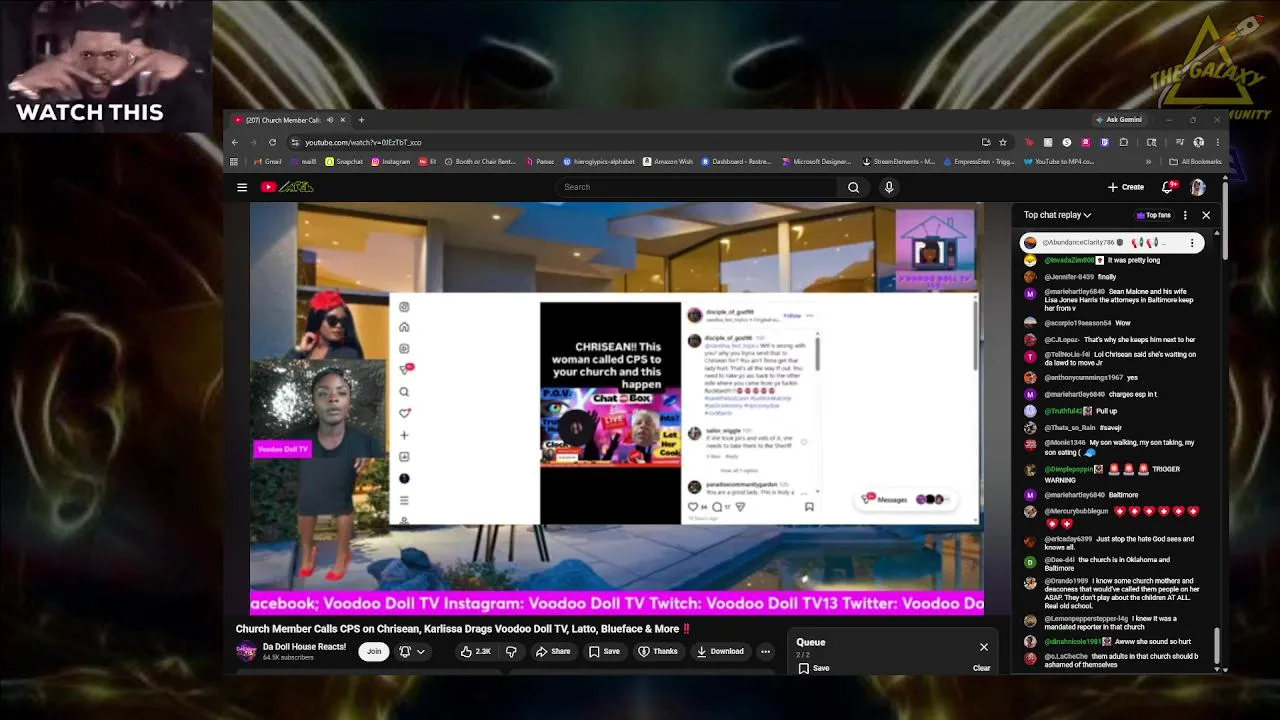1280x720 pixels.
Task: Save the Queue as a playlist
Action: pyautogui.click(x=814, y=668)
